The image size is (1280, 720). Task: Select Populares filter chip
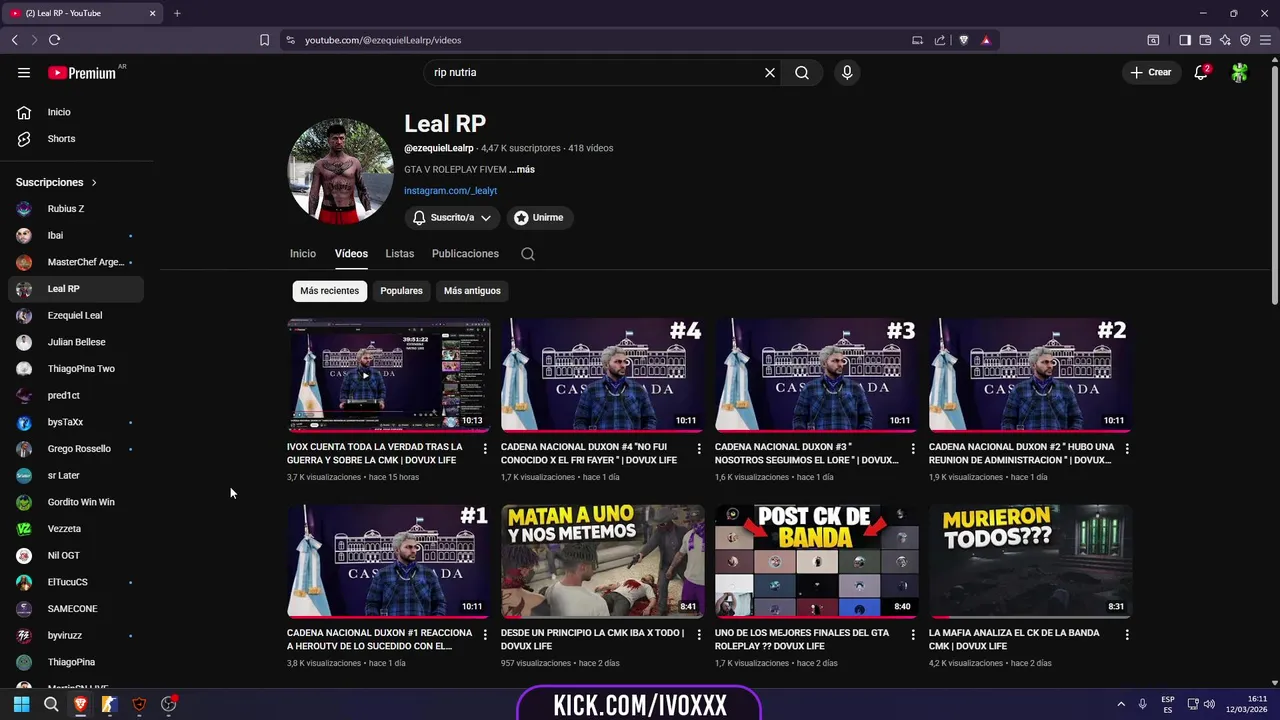click(401, 291)
